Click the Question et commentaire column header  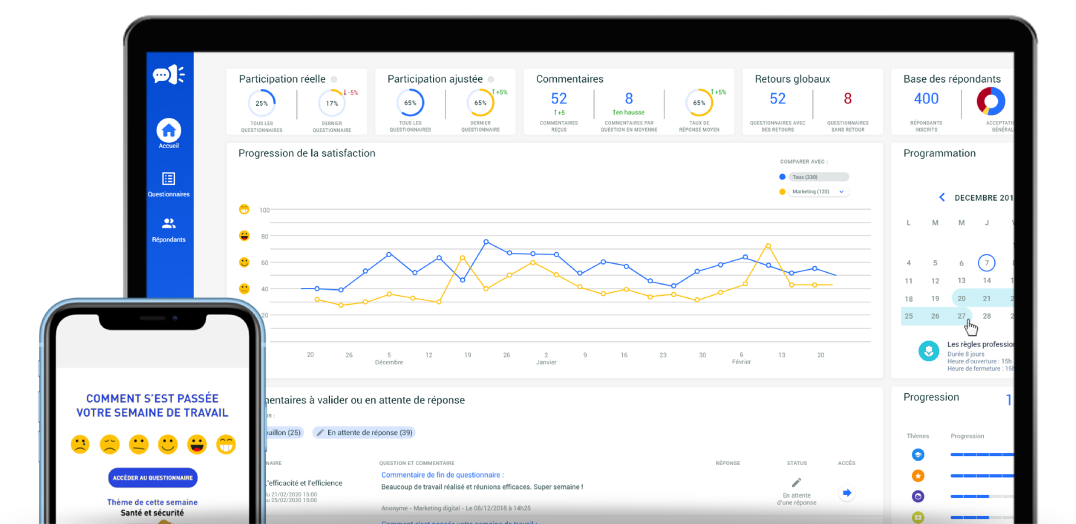(x=417, y=463)
